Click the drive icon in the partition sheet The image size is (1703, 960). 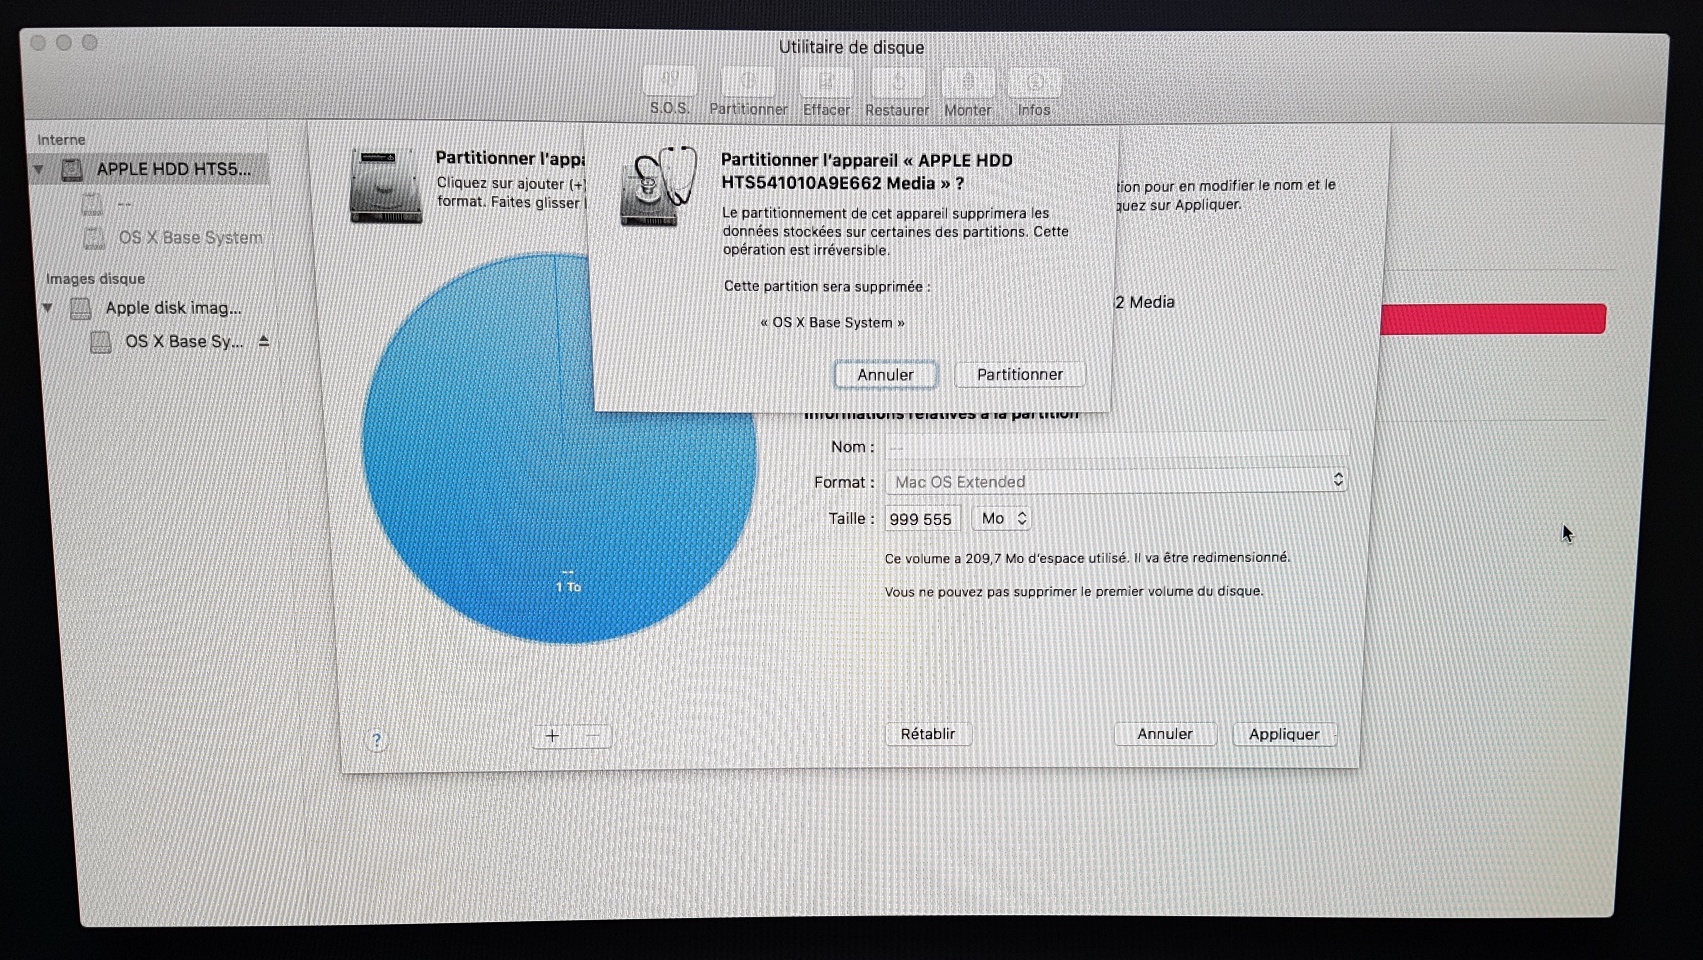tap(386, 186)
